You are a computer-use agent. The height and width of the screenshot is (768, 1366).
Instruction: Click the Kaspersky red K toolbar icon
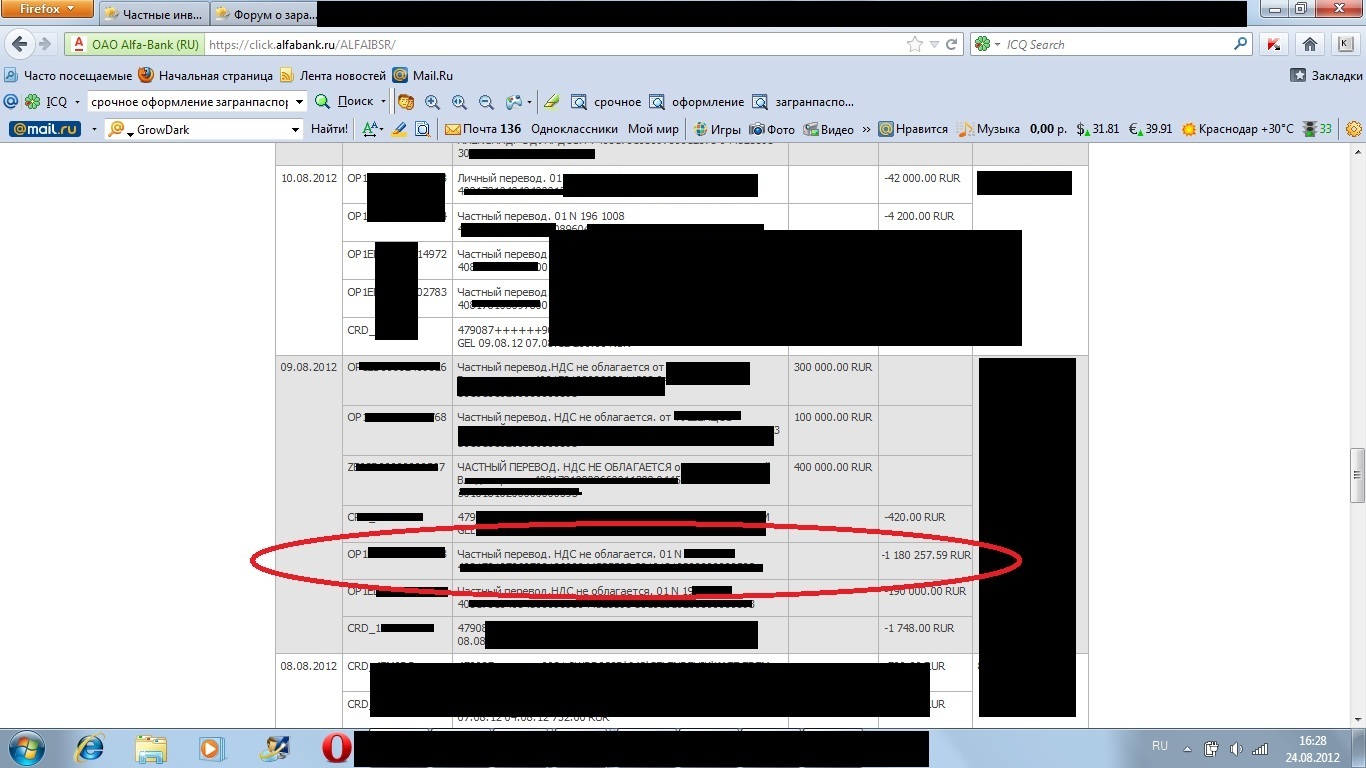click(x=1274, y=44)
